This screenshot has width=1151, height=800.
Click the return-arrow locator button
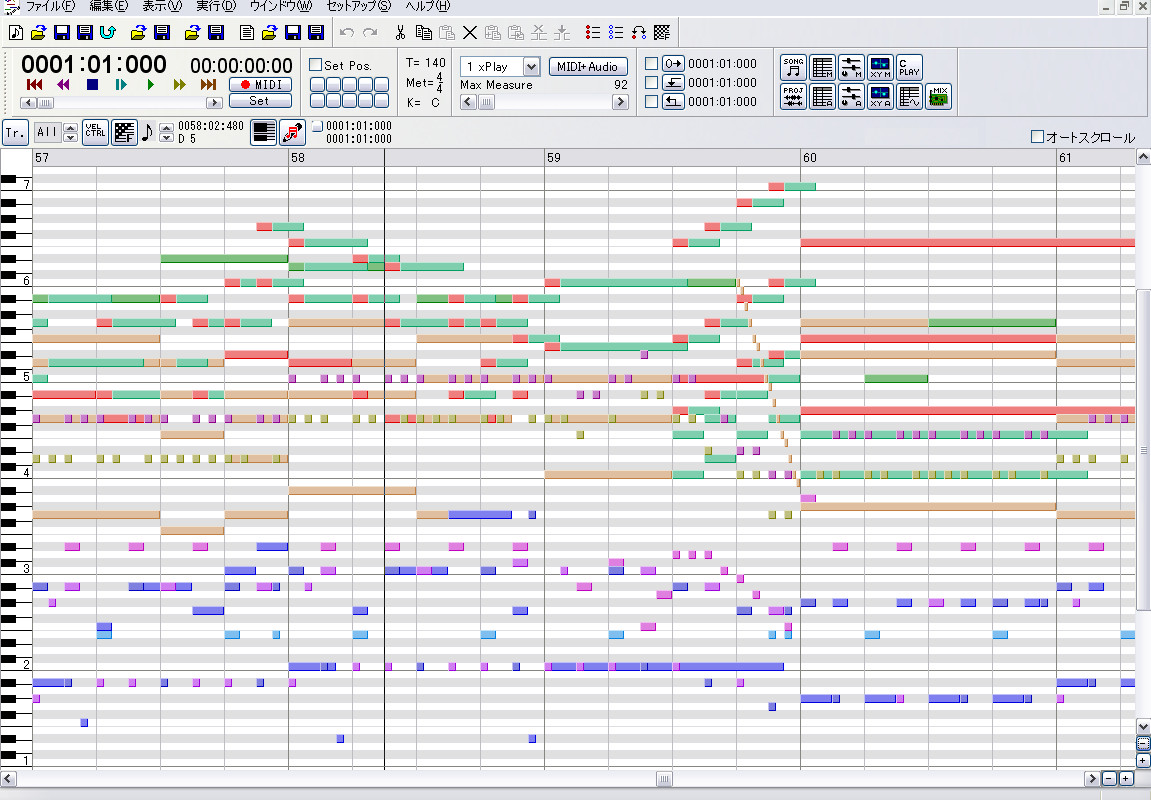click(673, 102)
